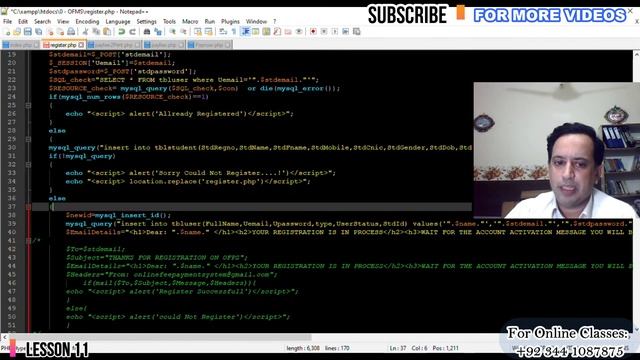Image resolution: width=640 pixels, height=360 pixels.
Task: Open the ? help menu
Action: pyautogui.click(x=275, y=21)
